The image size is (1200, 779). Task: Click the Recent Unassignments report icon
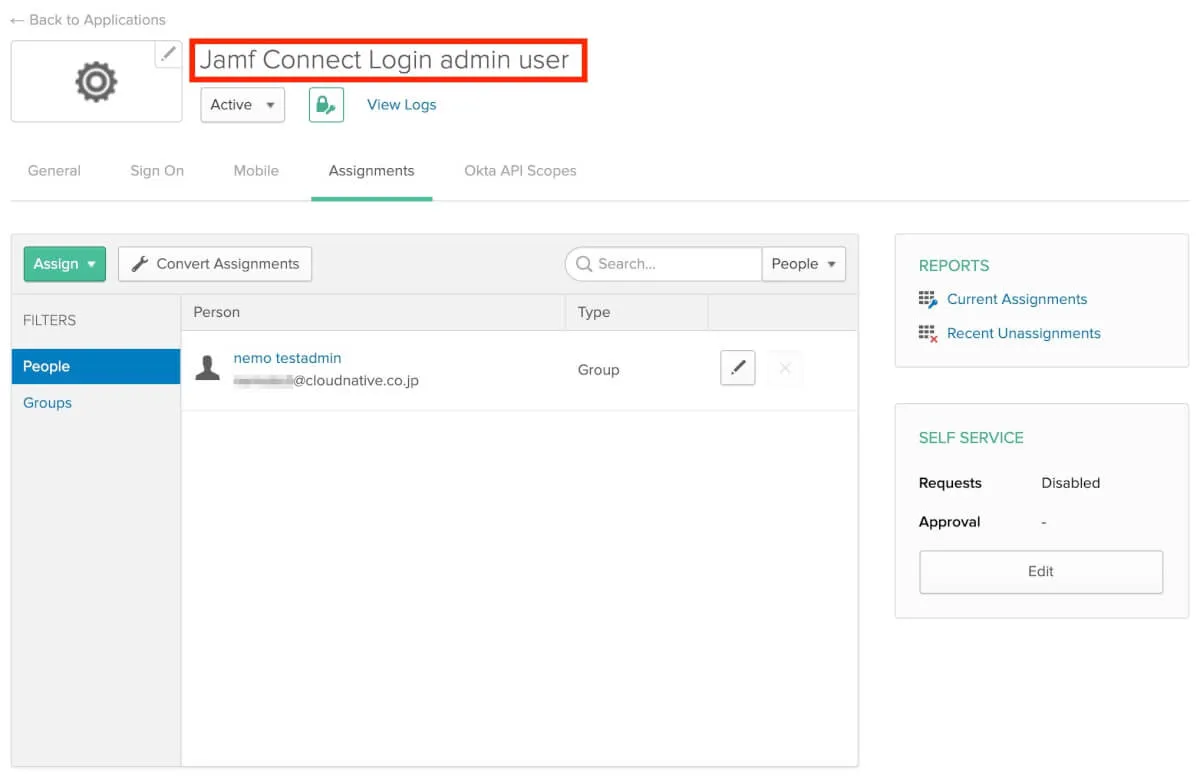tap(927, 334)
